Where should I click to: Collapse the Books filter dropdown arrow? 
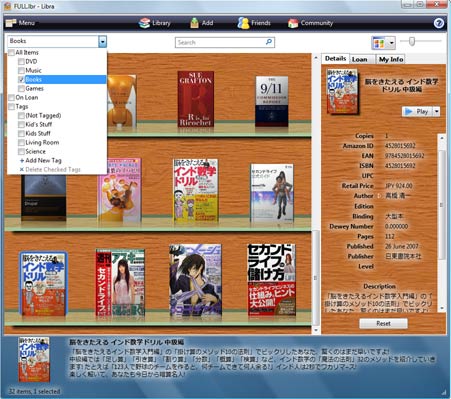coord(102,42)
